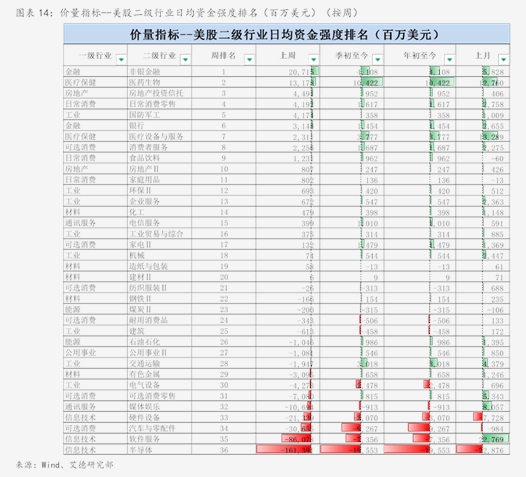Select the 煤炭II cell
The width and height of the screenshot is (526, 477).
pyautogui.click(x=160, y=309)
